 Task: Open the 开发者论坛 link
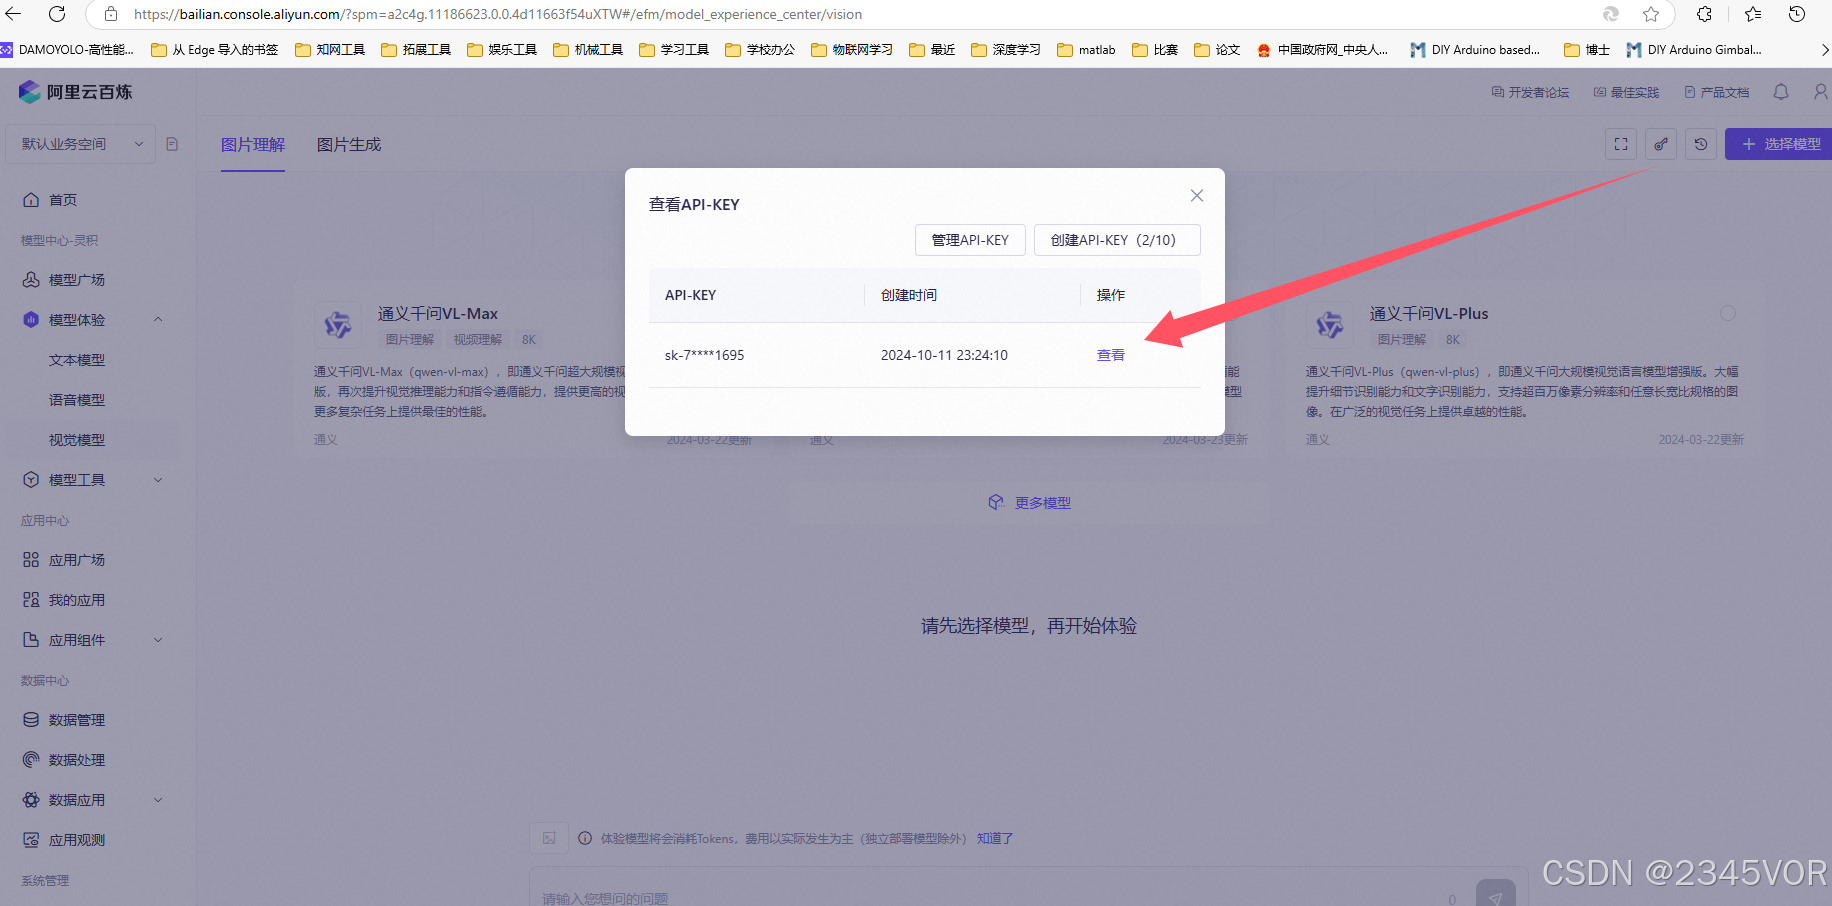click(1530, 92)
